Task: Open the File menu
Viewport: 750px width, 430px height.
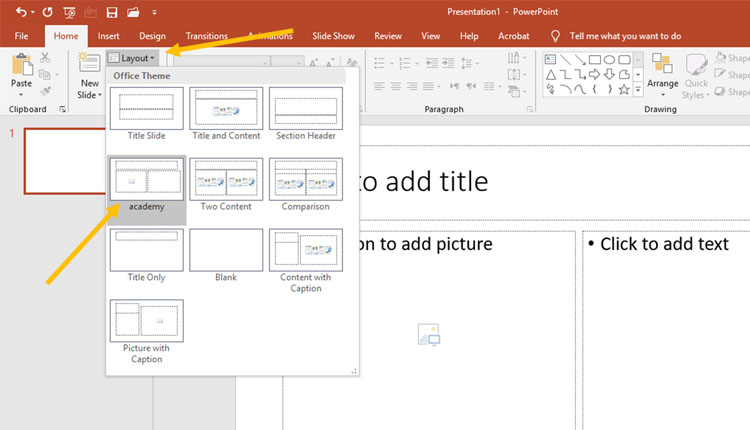Action: click(x=21, y=36)
